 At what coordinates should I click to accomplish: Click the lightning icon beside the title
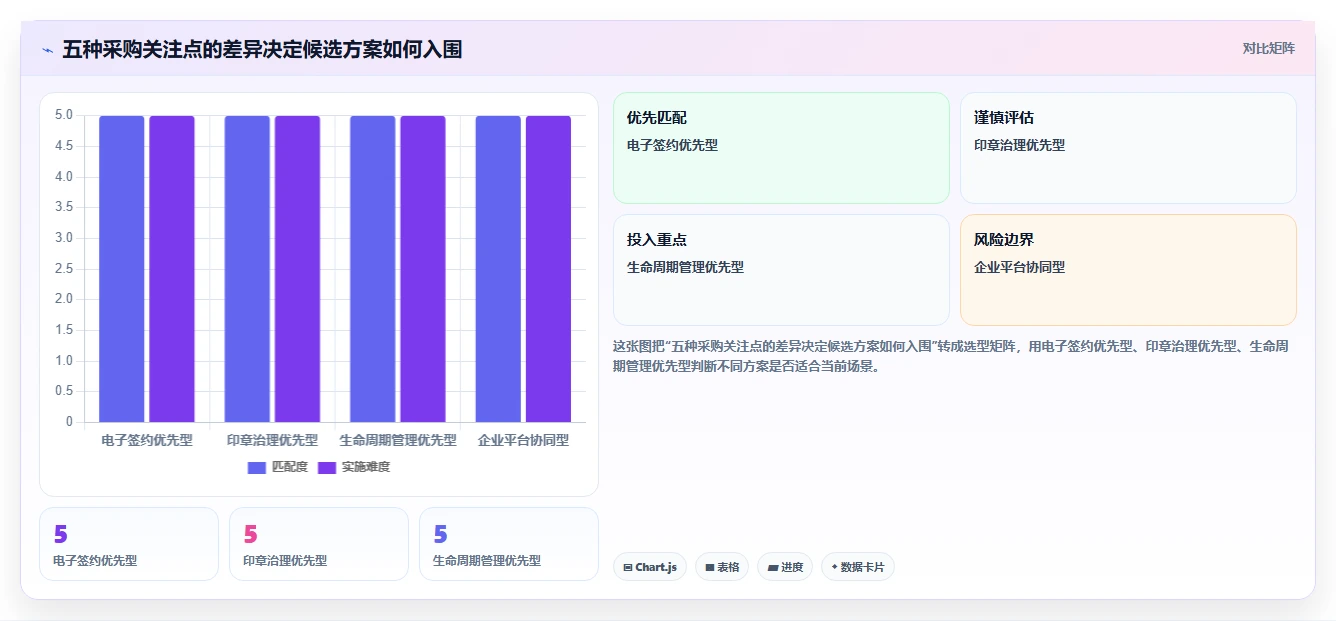47,50
